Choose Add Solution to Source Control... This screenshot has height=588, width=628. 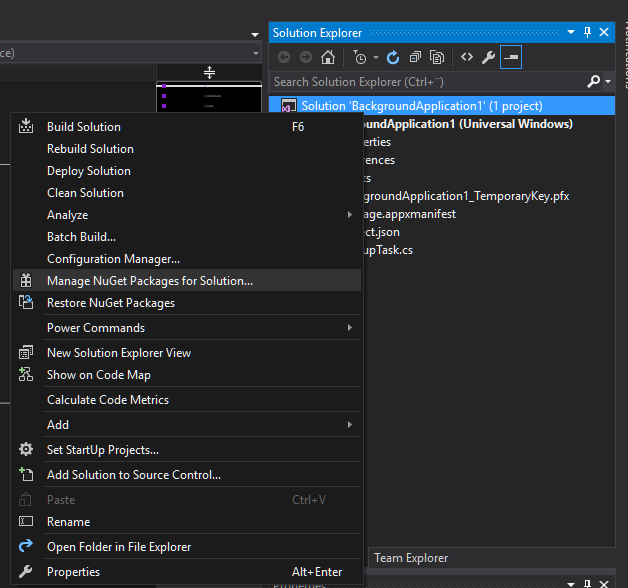pyautogui.click(x=187, y=475)
